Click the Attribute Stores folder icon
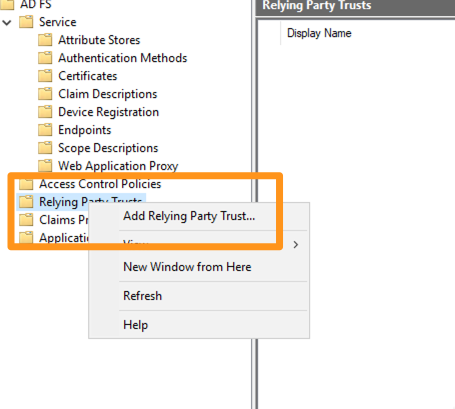The image size is (455, 409). pyautogui.click(x=45, y=40)
